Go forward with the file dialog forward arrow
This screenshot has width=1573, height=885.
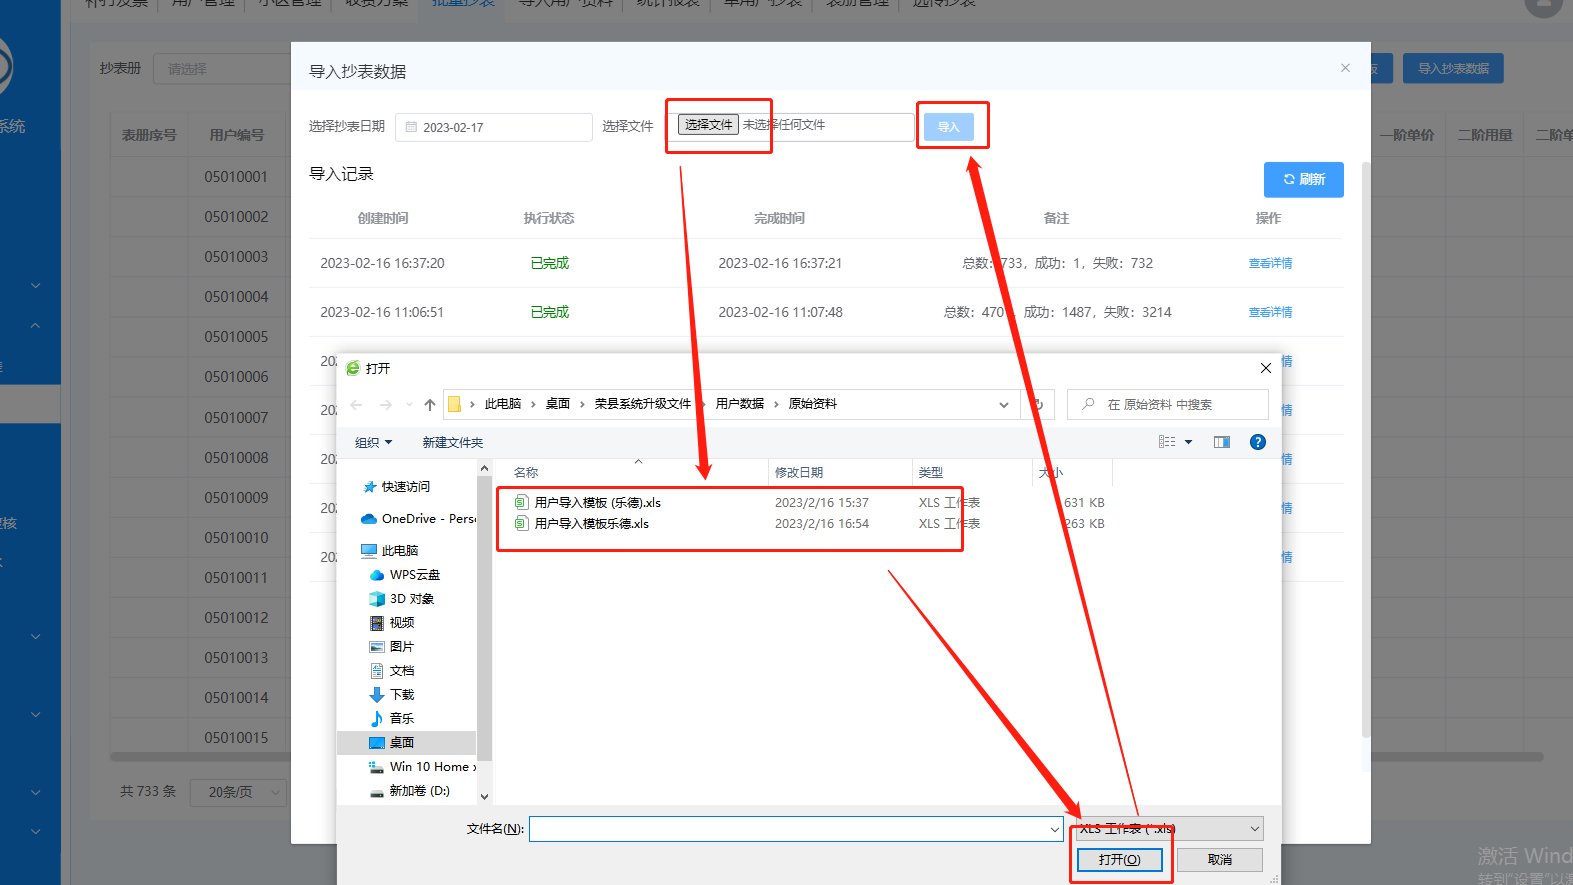386,405
